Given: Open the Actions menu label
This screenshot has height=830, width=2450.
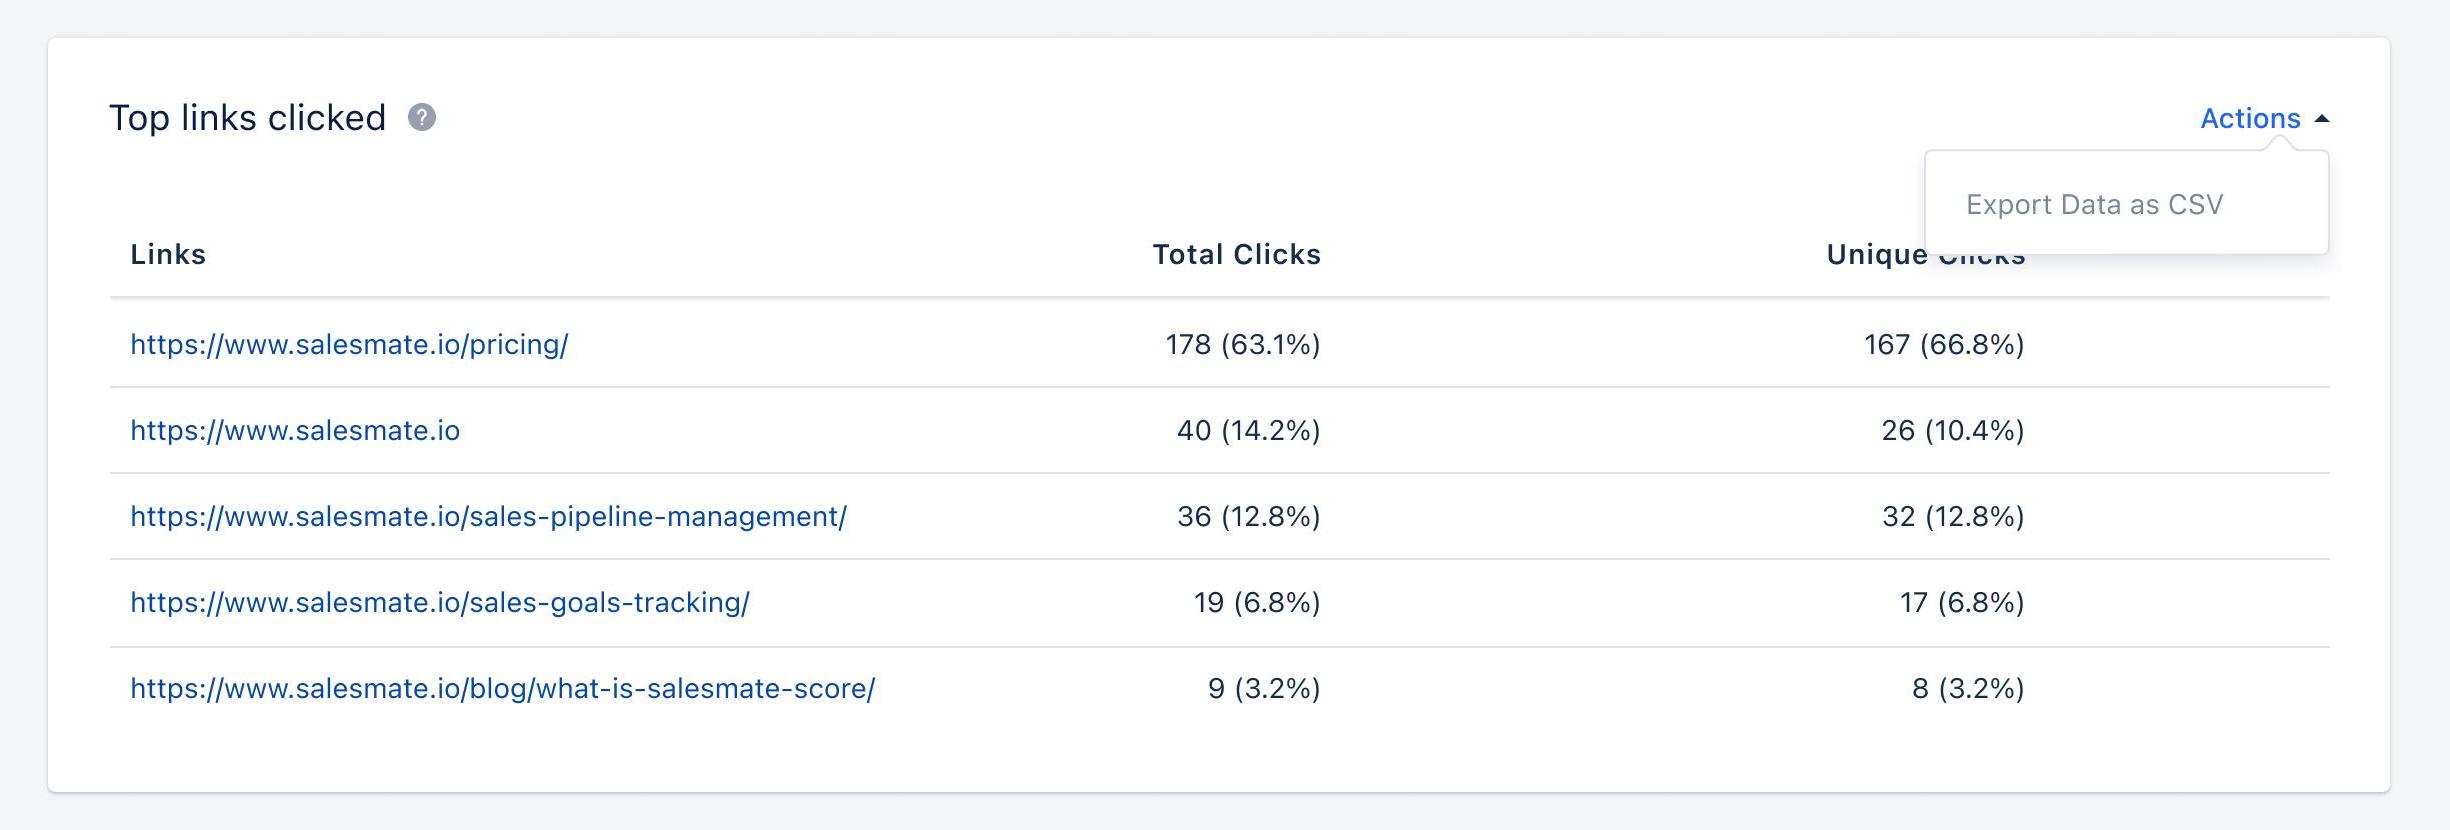Looking at the screenshot, I should (x=2250, y=118).
